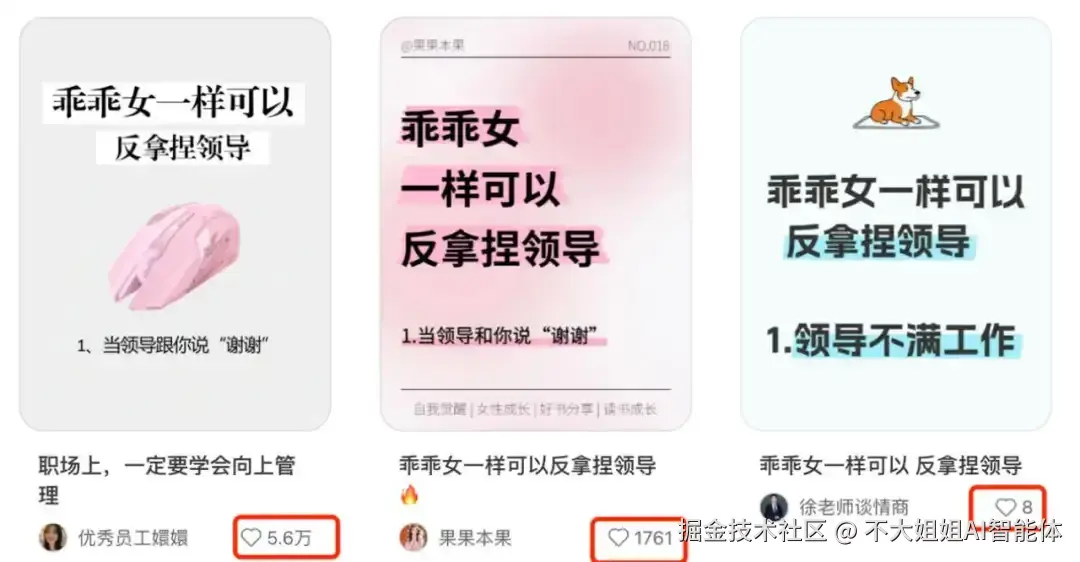Like the post with 8 likes
The width and height of the screenshot is (1080, 562).
point(1006,508)
